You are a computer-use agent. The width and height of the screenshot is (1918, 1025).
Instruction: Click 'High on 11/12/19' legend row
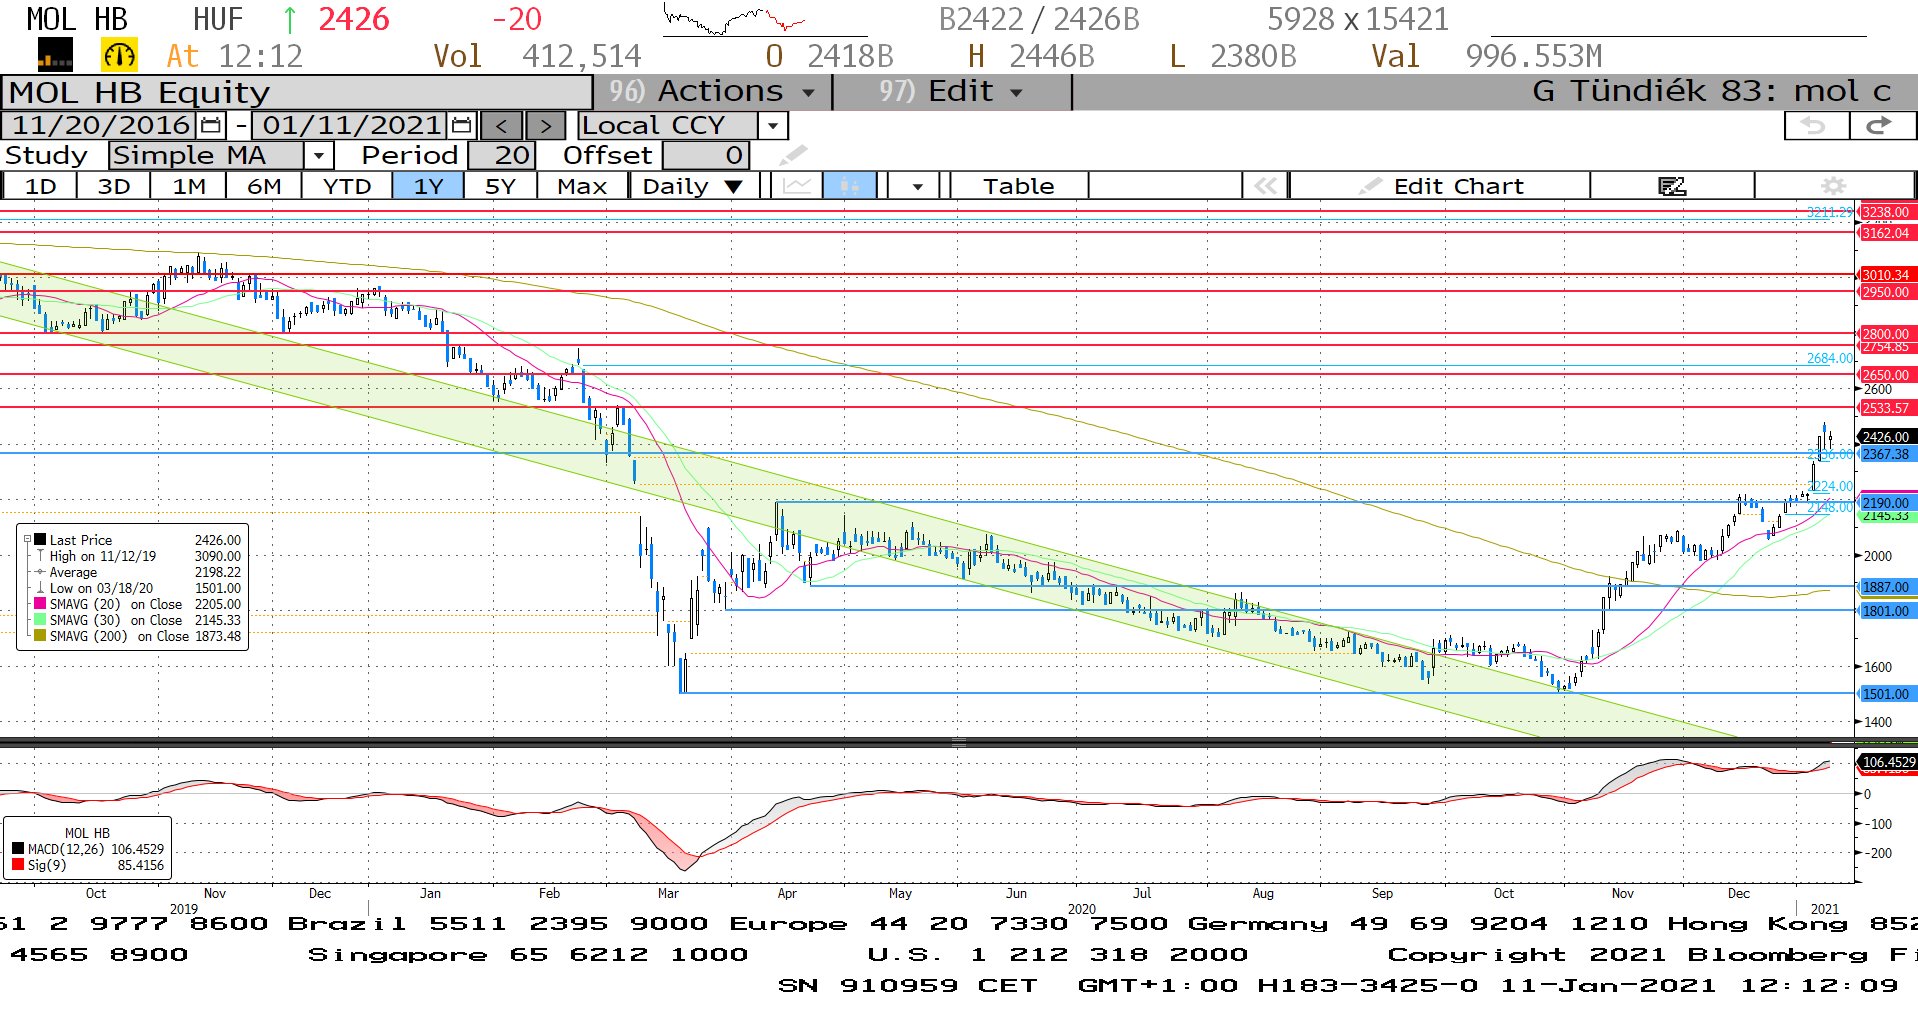[138, 556]
